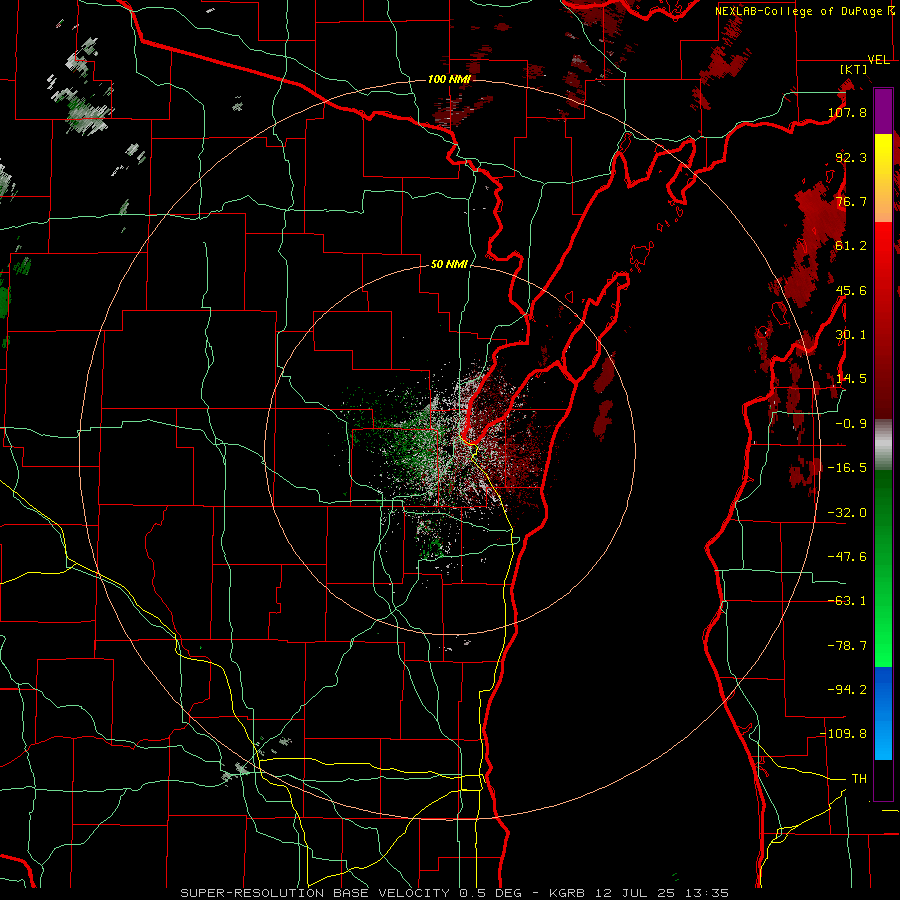Click the -78.7 velocity scale value
Screen dimensions: 900x900
[x=848, y=646]
